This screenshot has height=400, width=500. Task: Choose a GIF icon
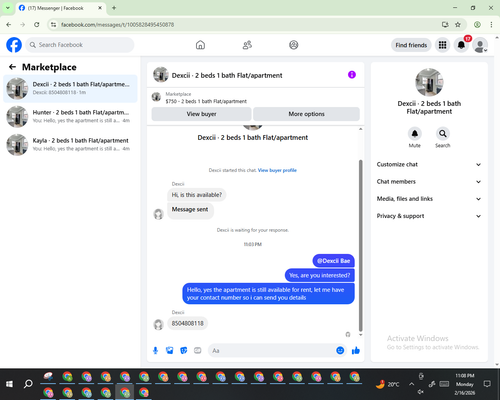[198, 350]
